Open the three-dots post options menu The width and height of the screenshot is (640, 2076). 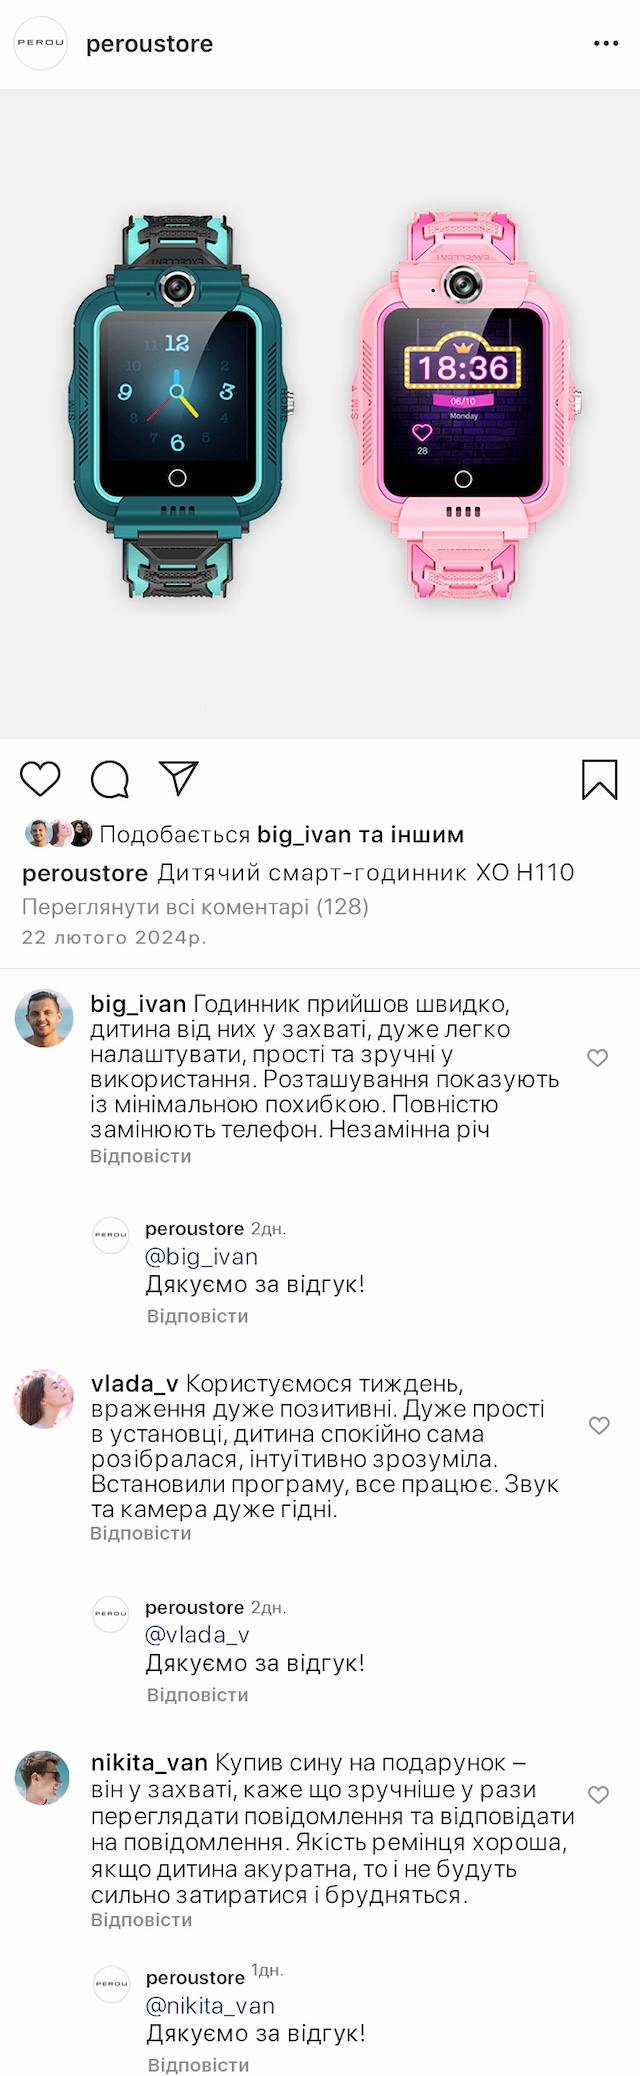point(606,44)
